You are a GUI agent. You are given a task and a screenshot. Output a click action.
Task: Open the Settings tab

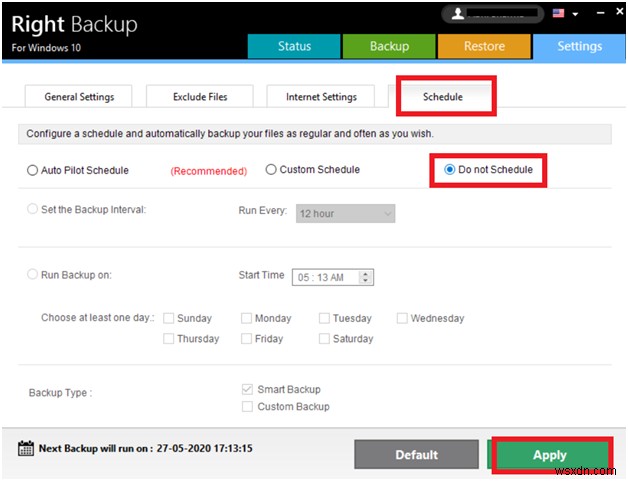point(579,46)
